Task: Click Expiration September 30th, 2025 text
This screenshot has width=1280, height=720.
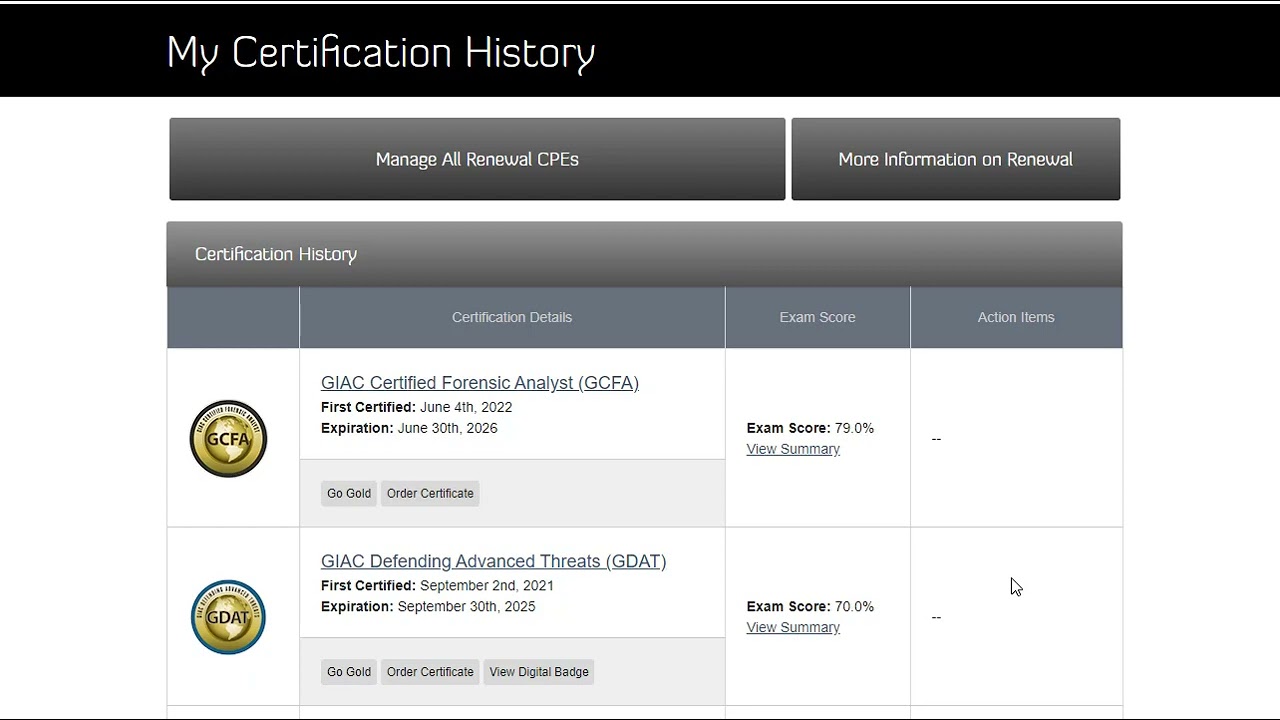Action: coord(428,607)
